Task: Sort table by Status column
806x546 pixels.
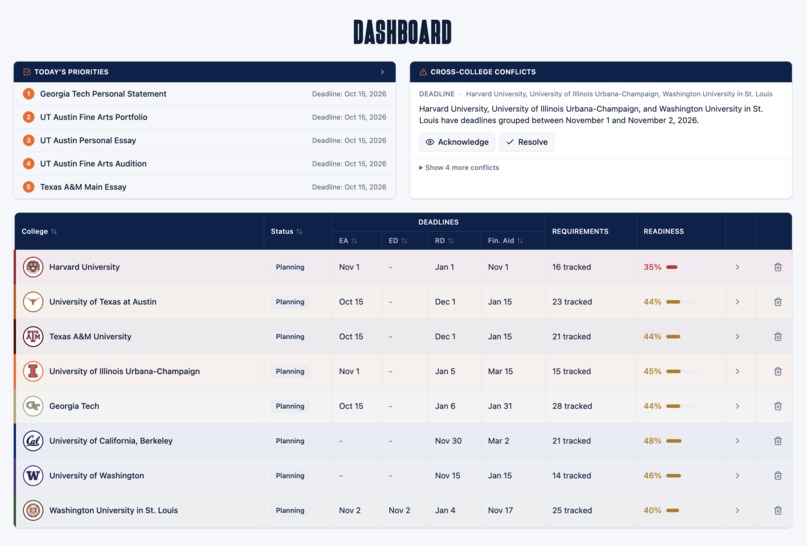Action: (286, 231)
